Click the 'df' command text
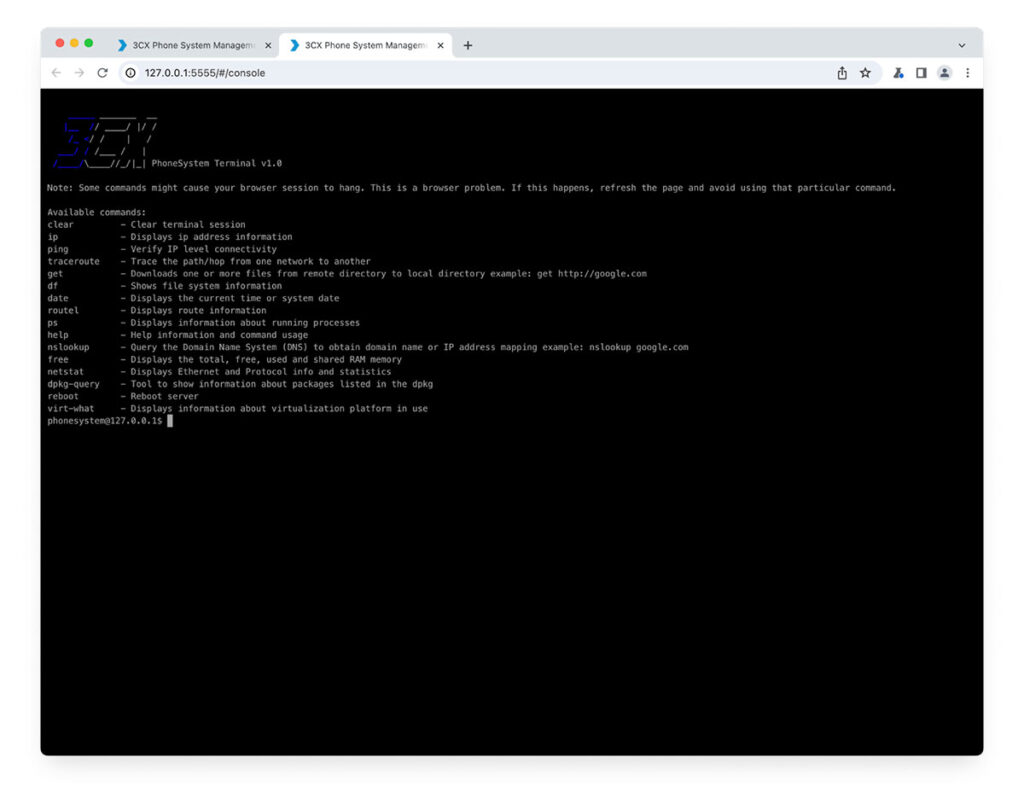The width and height of the screenshot is (1024, 809). [x=52, y=286]
